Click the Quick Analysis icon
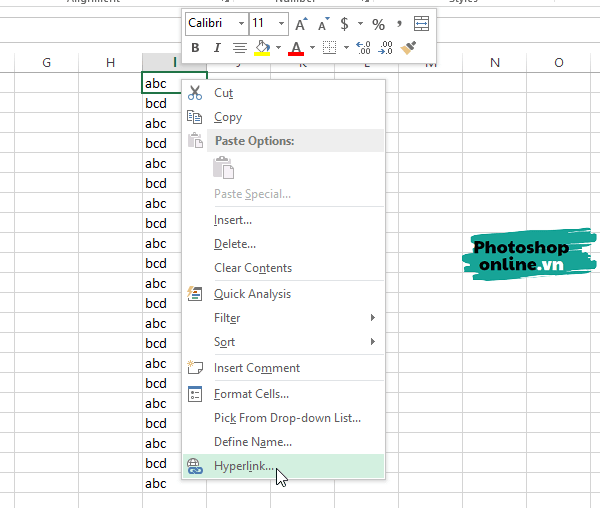This screenshot has height=508, width=600. 194,294
